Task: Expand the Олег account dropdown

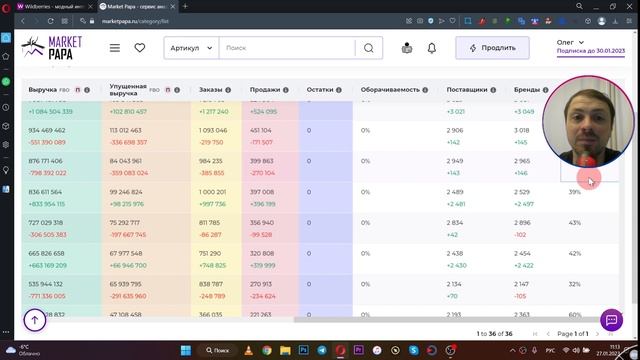Action: click(x=570, y=42)
